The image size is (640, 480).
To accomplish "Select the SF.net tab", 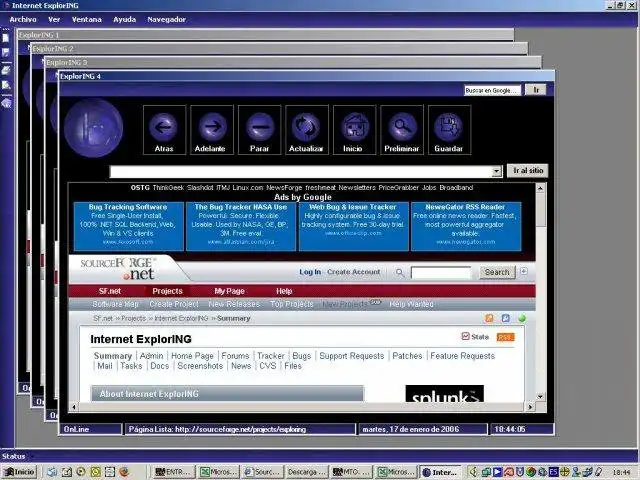I will tap(110, 291).
